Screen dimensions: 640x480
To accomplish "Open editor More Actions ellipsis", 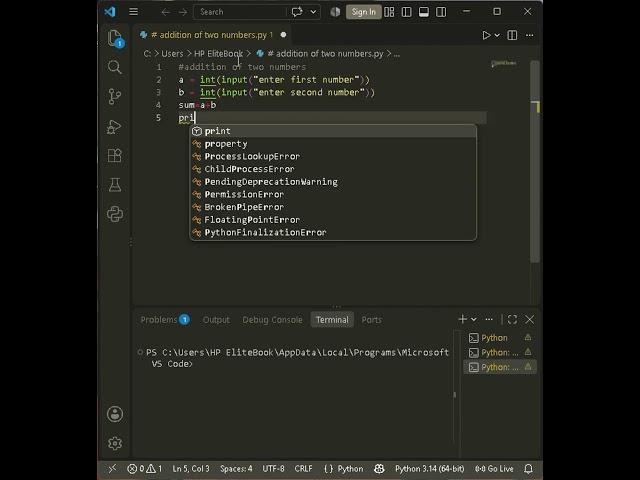I will coord(529,35).
